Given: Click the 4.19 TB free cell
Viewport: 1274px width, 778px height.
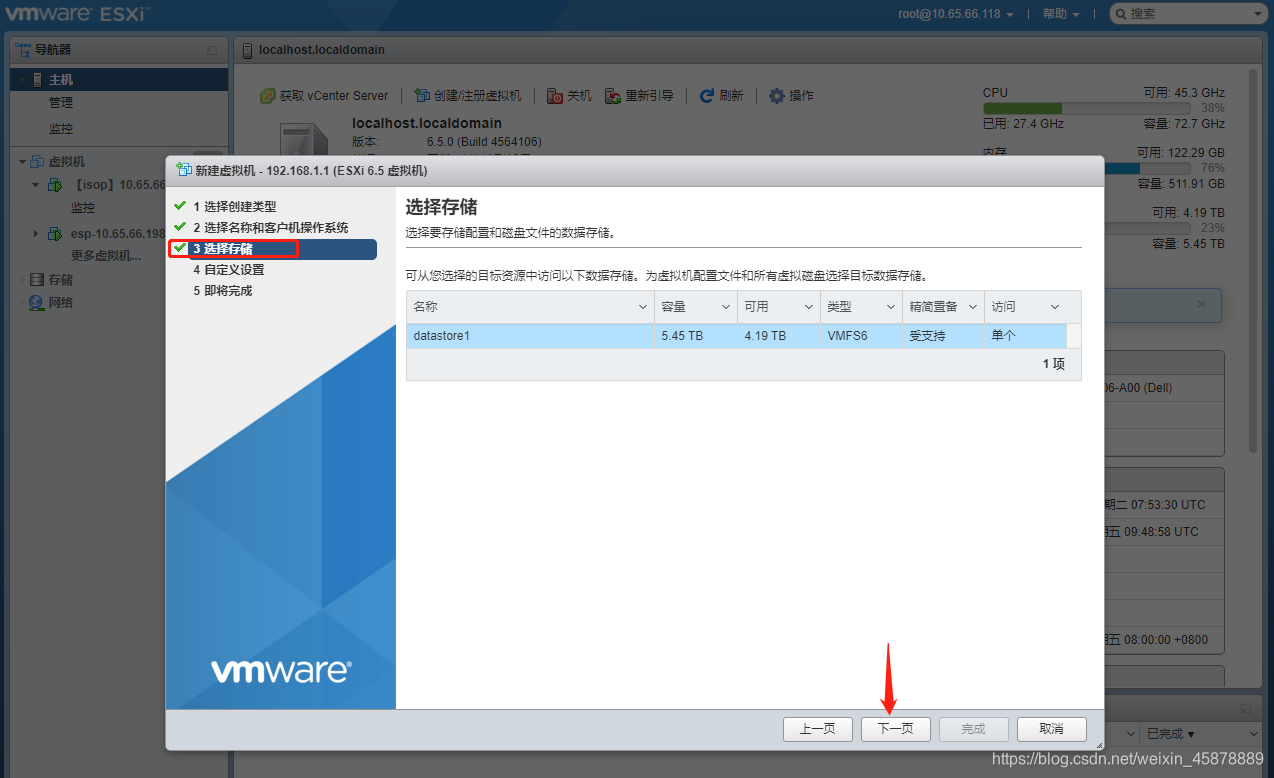Looking at the screenshot, I should pyautogui.click(x=779, y=336).
